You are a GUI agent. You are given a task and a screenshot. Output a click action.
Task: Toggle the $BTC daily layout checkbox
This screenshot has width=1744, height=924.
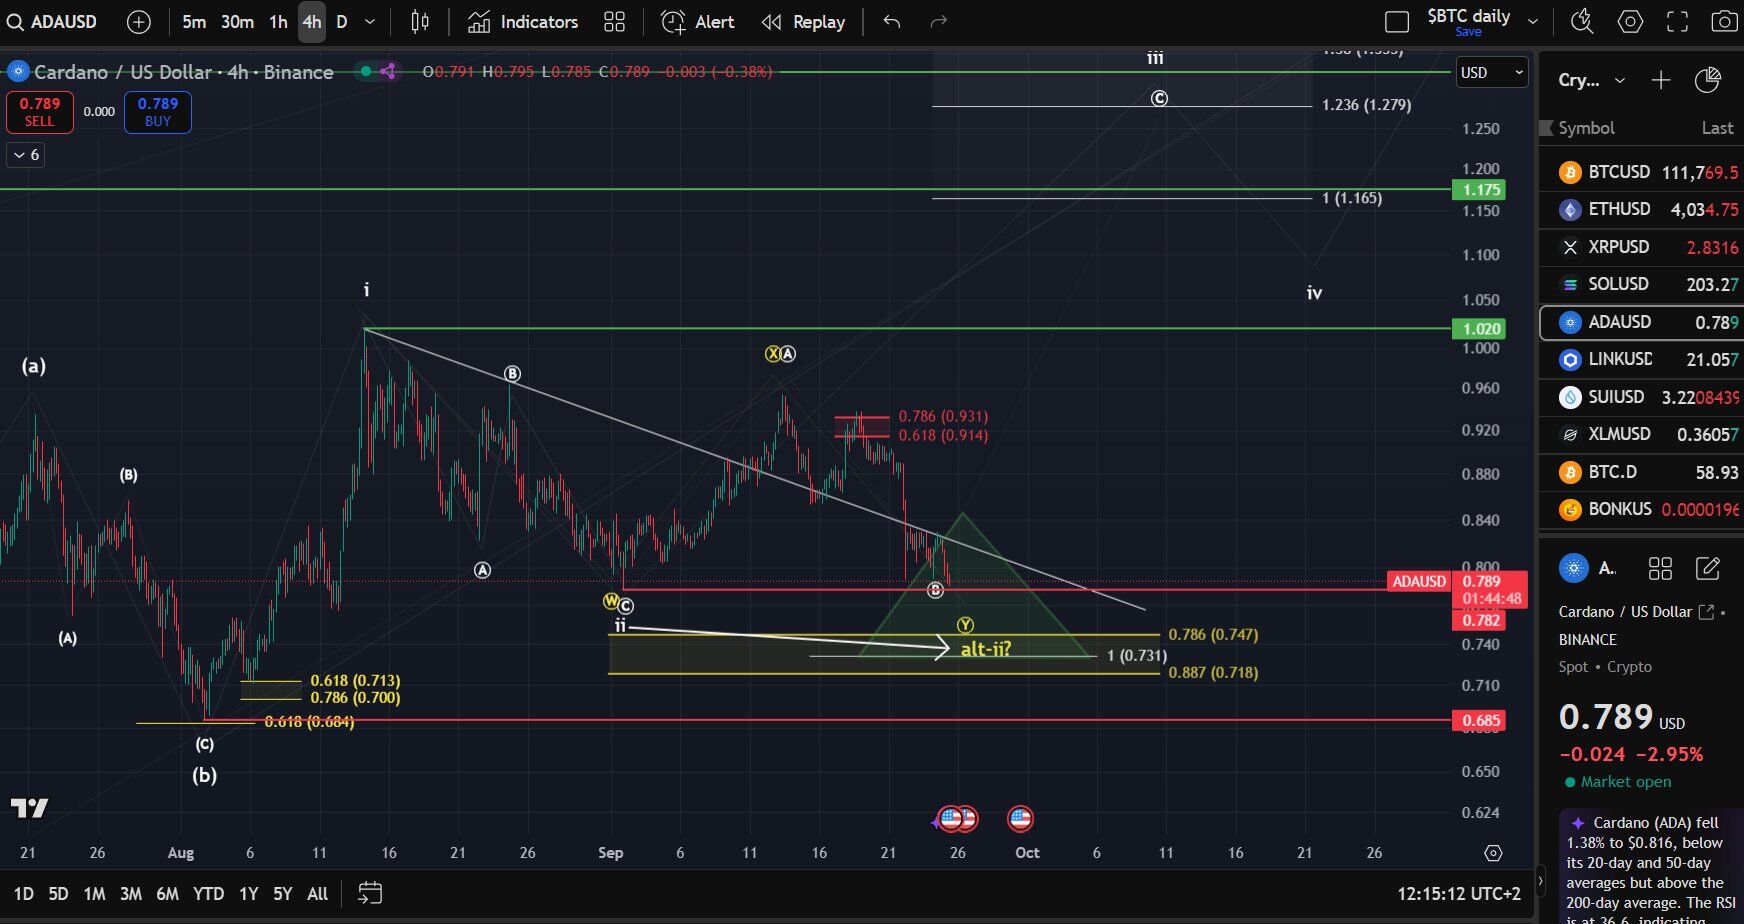(1397, 22)
